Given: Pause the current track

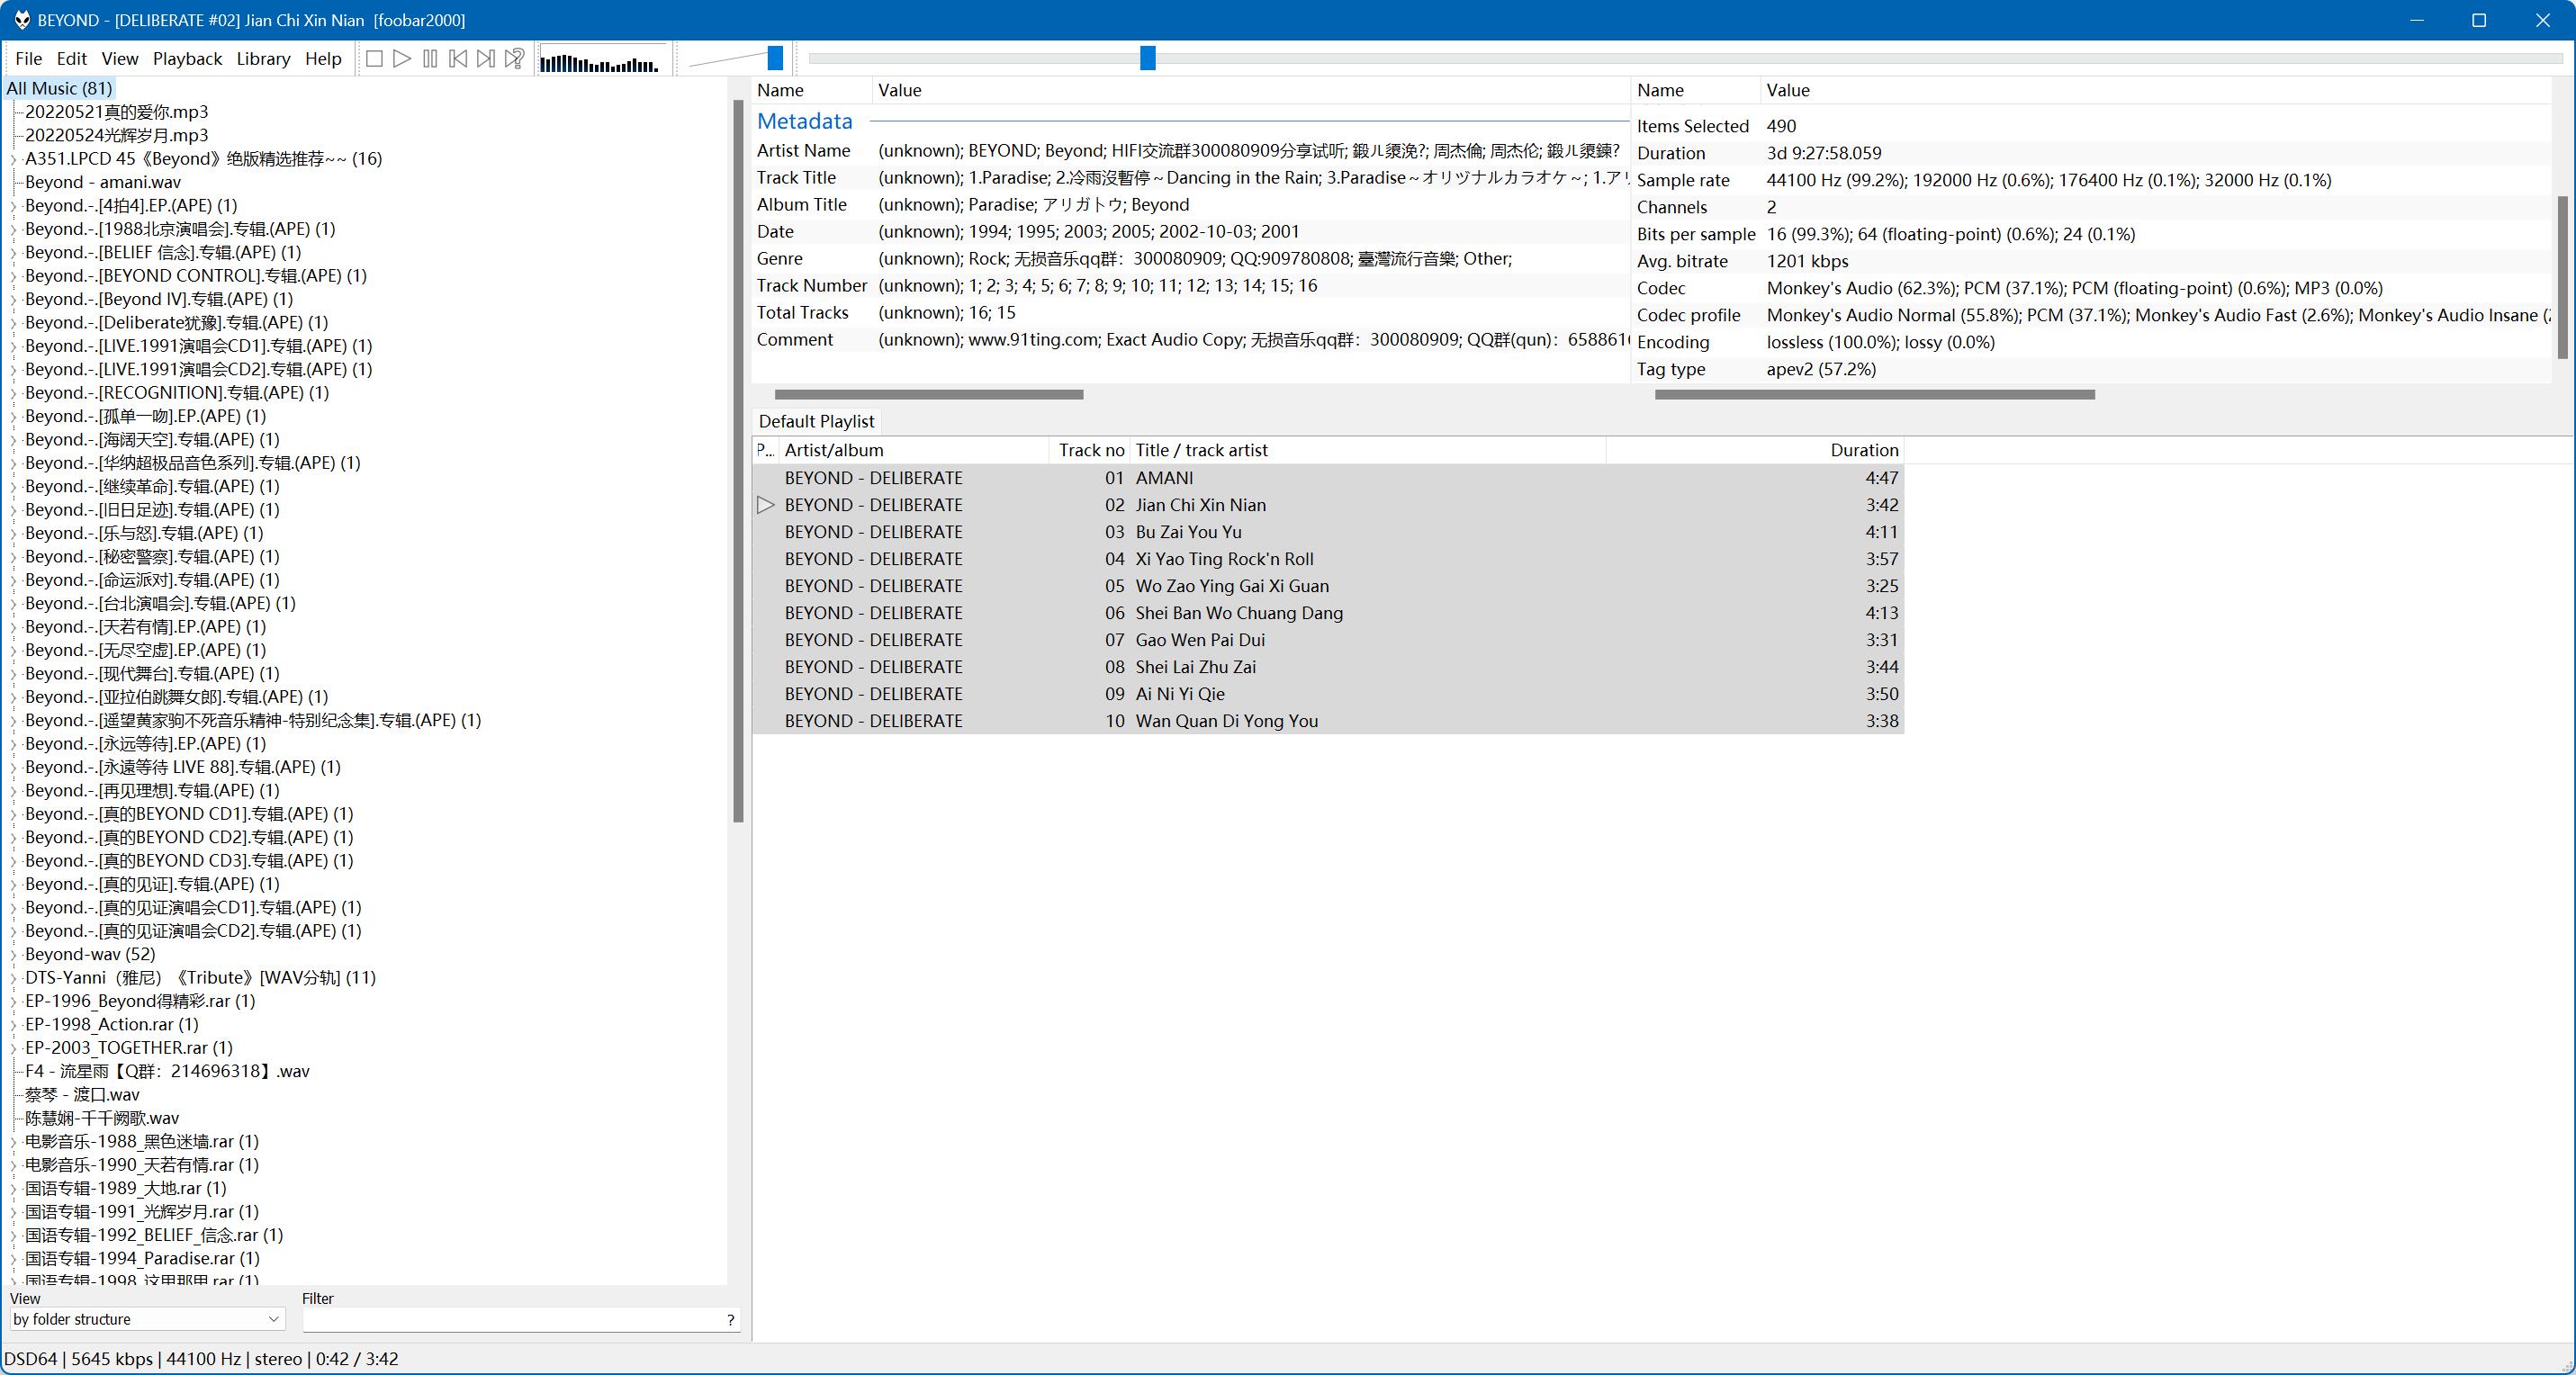Looking at the screenshot, I should point(430,59).
